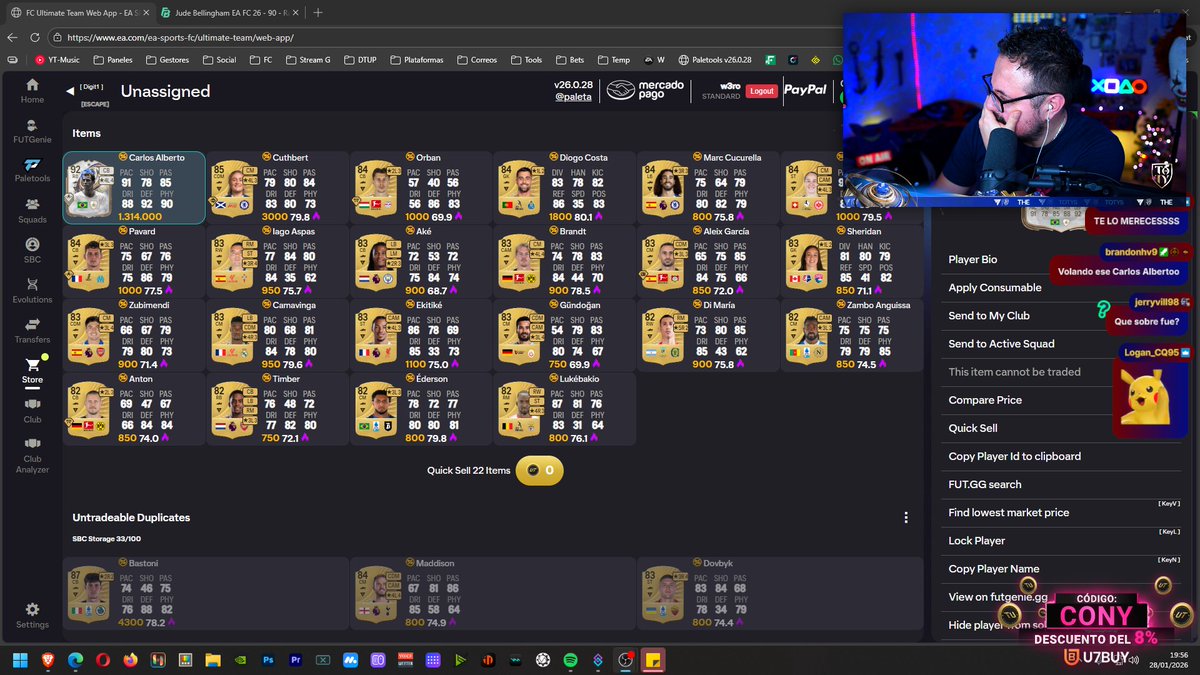The height and width of the screenshot is (675, 1200).
Task: Open the Social bookmark folder
Action: pyautogui.click(x=219, y=60)
